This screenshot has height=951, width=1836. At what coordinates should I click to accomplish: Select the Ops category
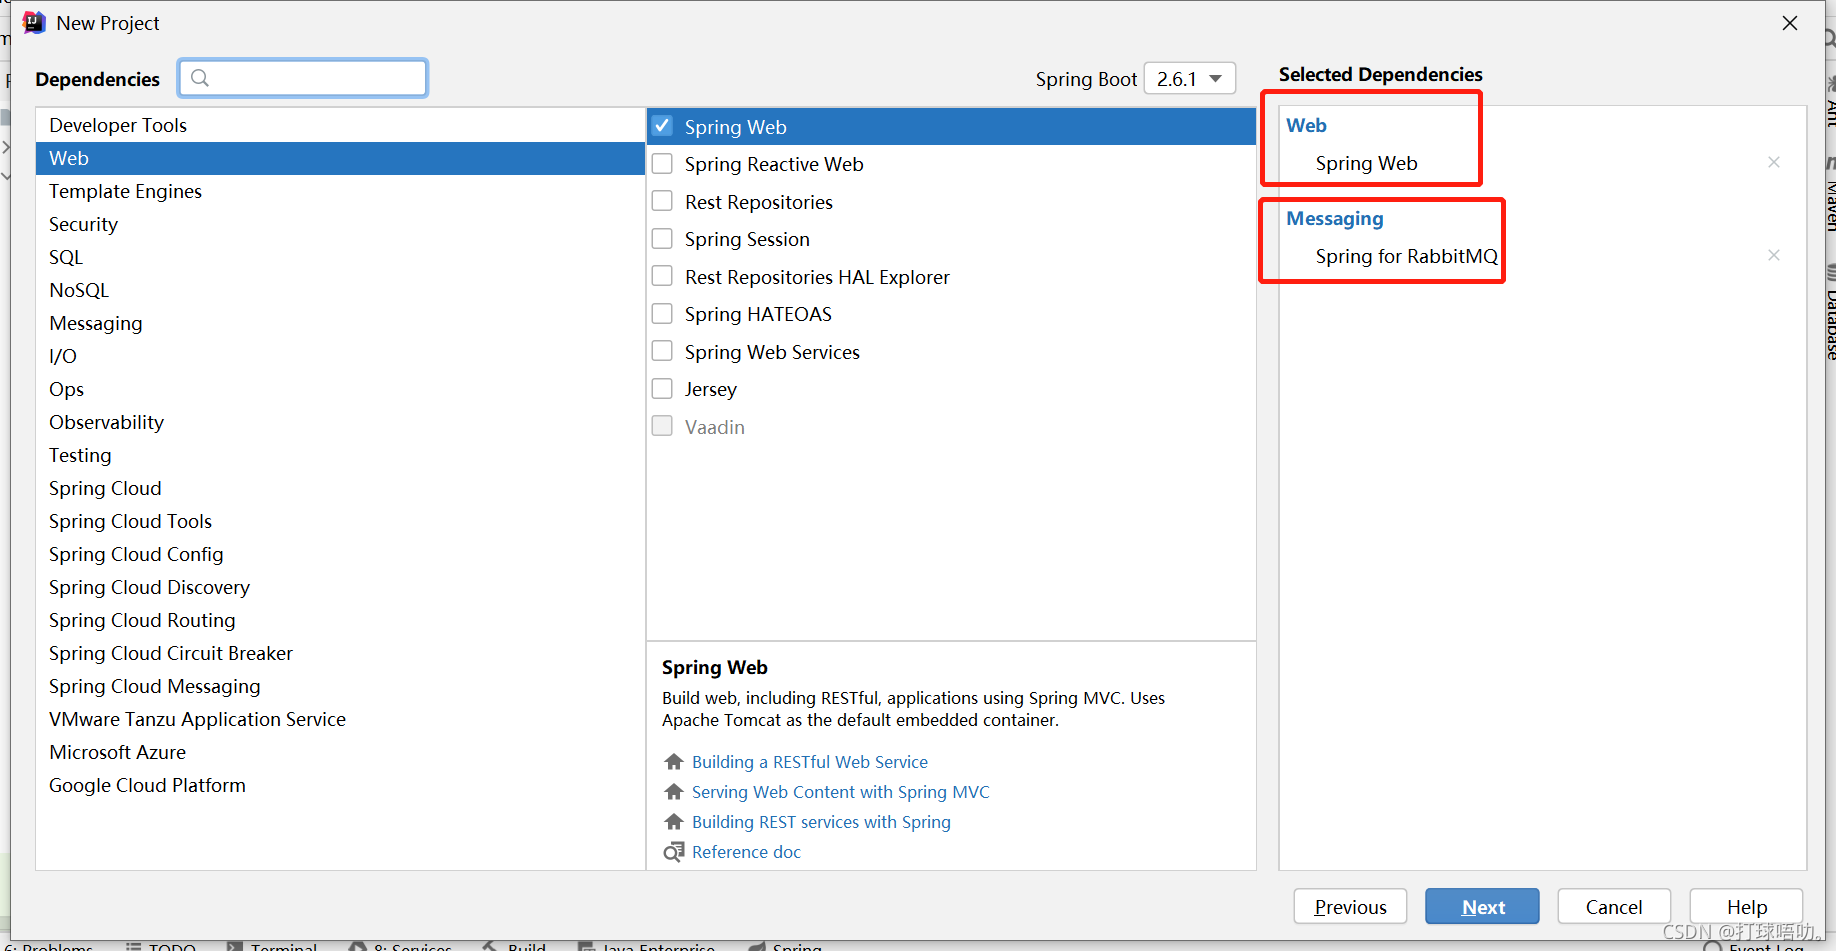(x=340, y=389)
